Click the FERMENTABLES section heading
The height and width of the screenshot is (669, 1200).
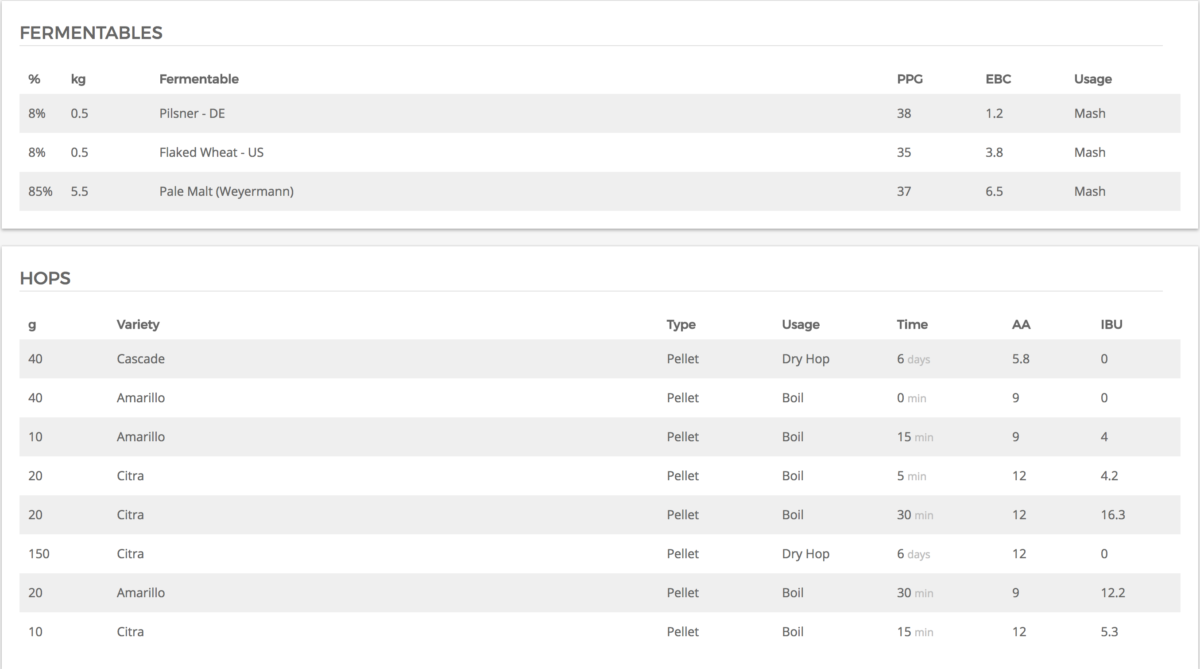point(91,33)
